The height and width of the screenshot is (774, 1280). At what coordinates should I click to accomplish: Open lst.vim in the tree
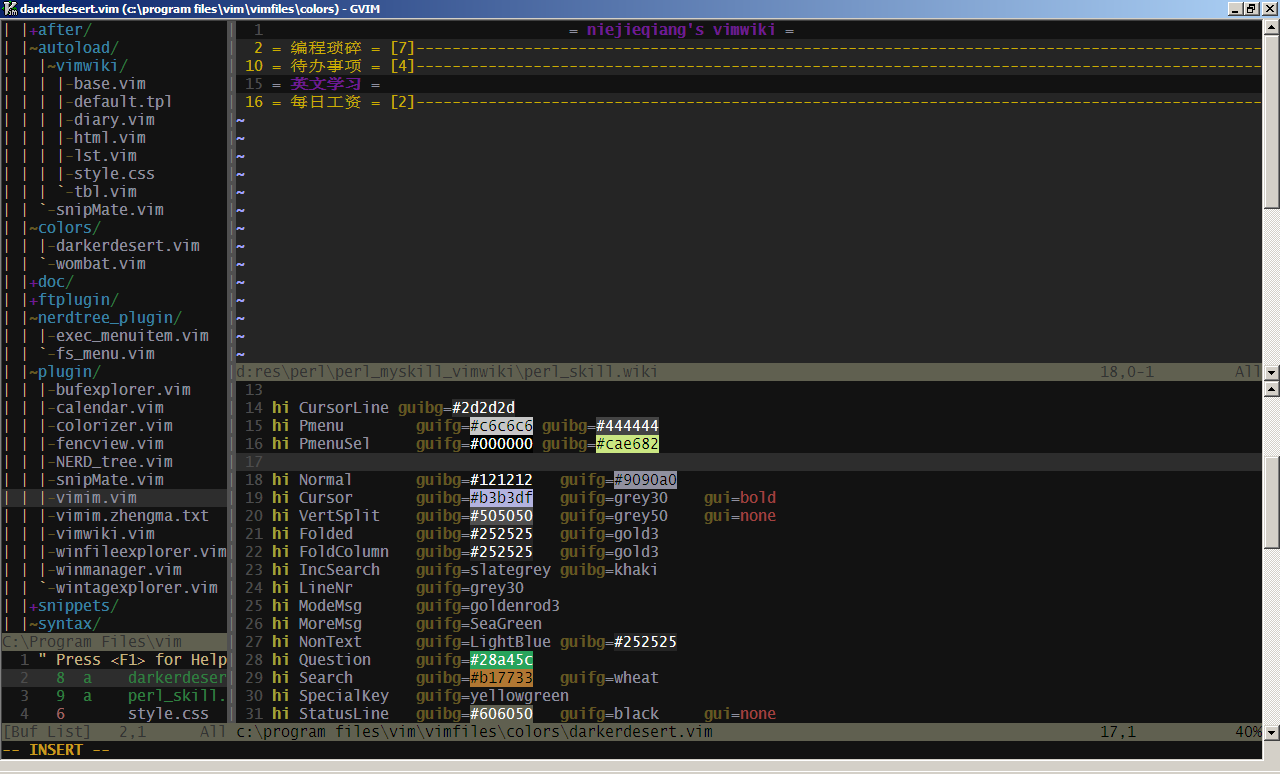coord(105,156)
